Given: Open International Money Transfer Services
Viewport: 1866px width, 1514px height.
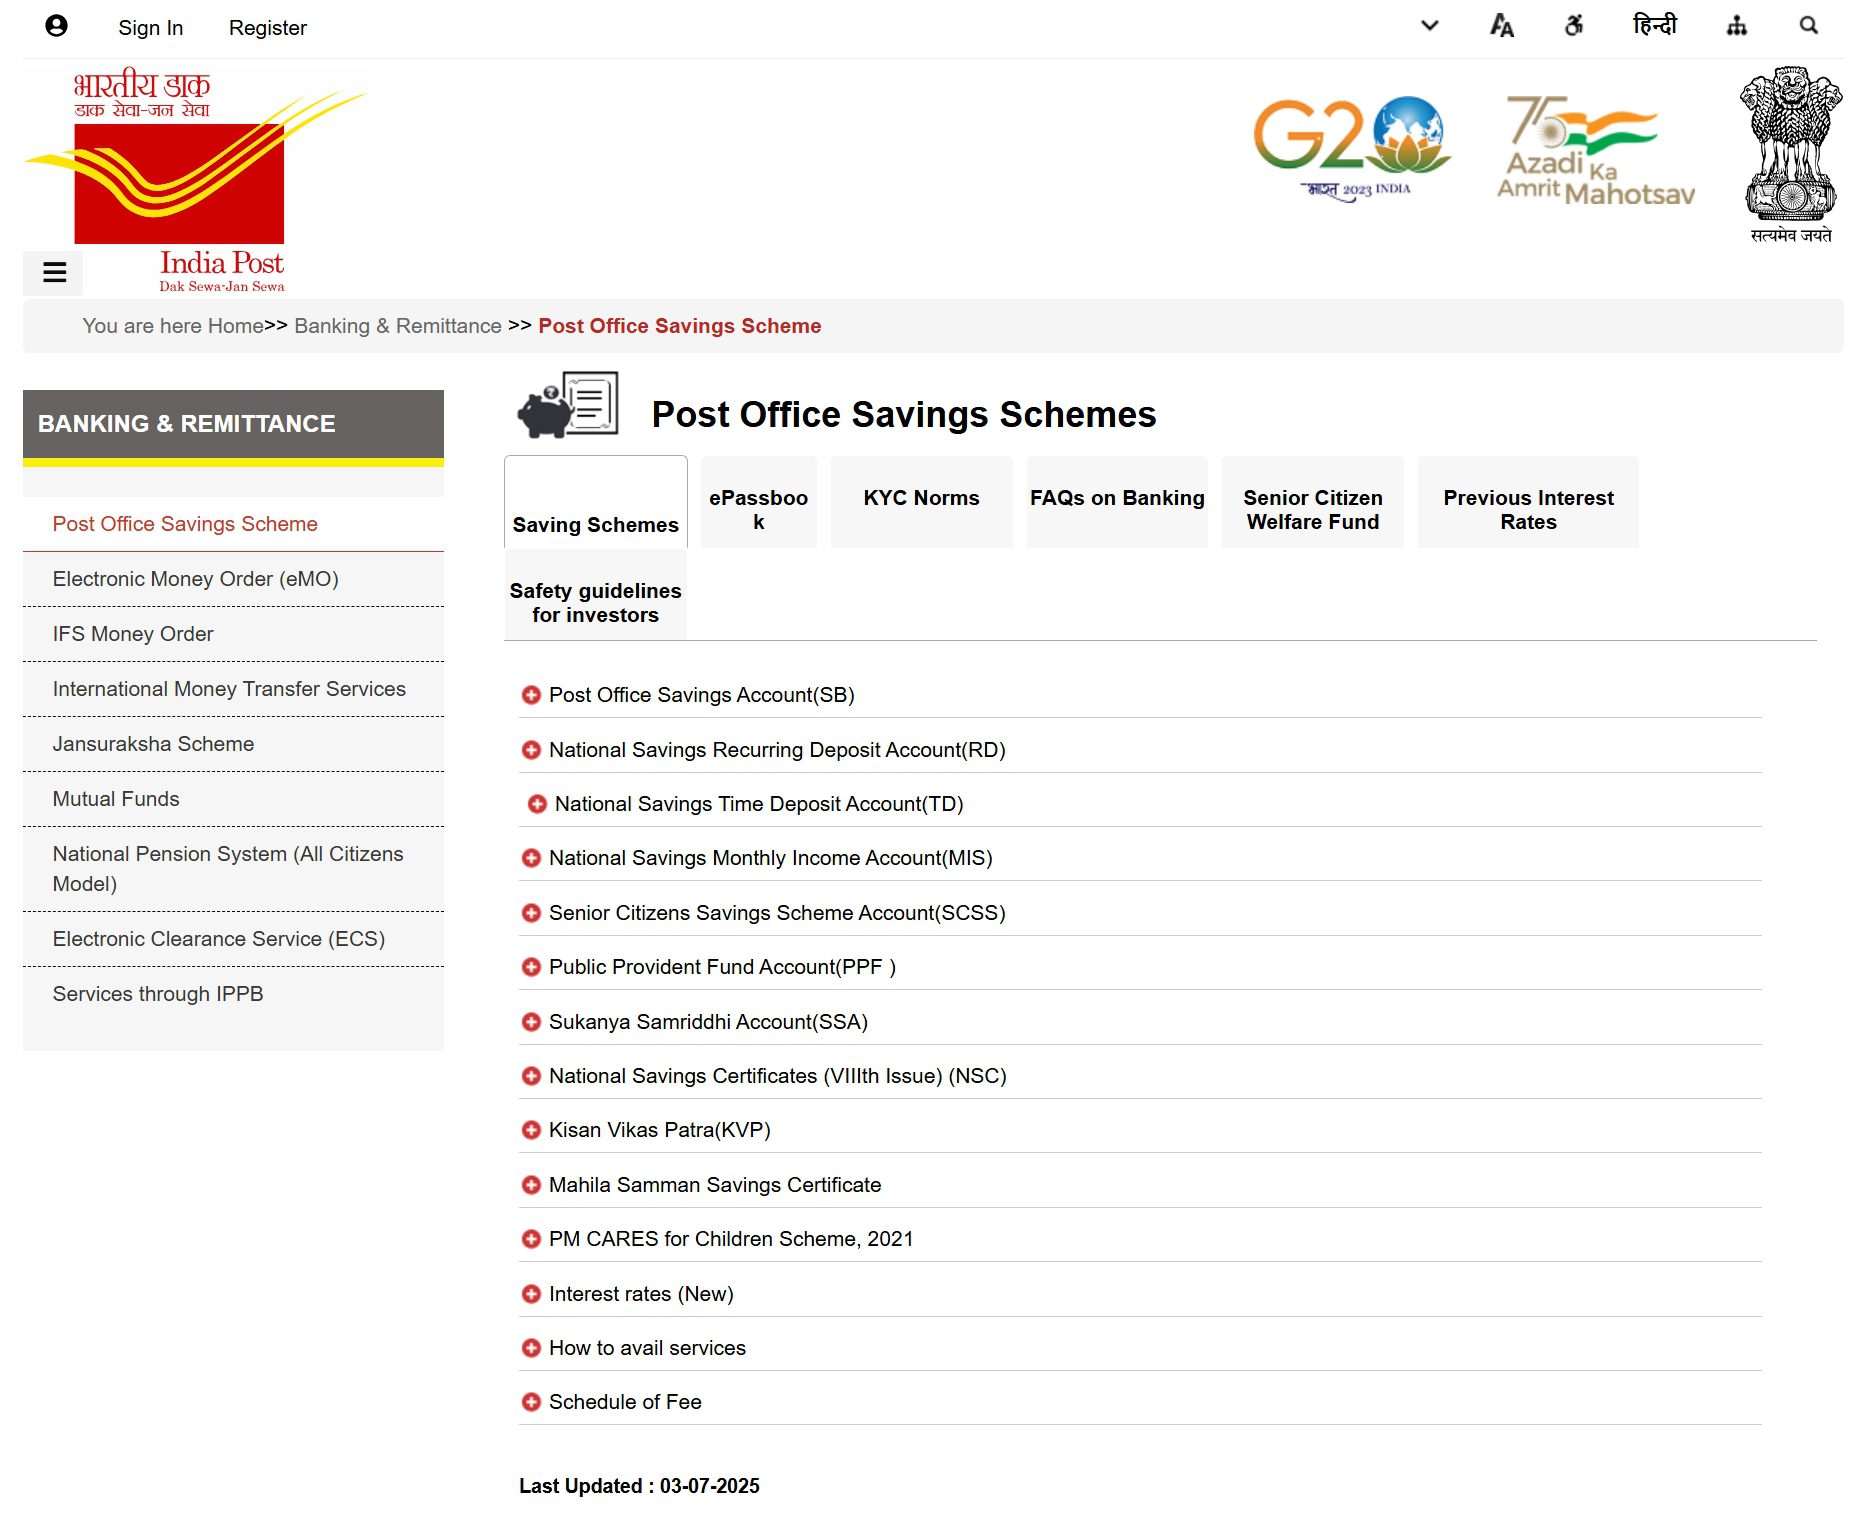Looking at the screenshot, I should pyautogui.click(x=233, y=689).
